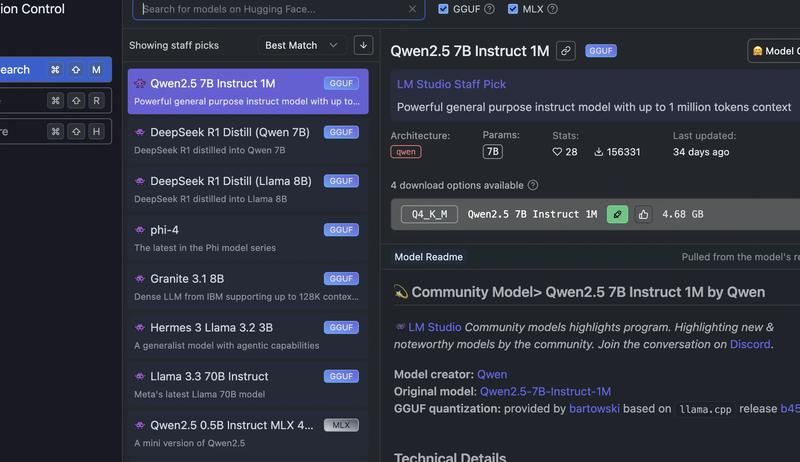Image resolution: width=800 pixels, height=462 pixels.
Task: Click '34 days ago' last updated value
Action: 701,152
